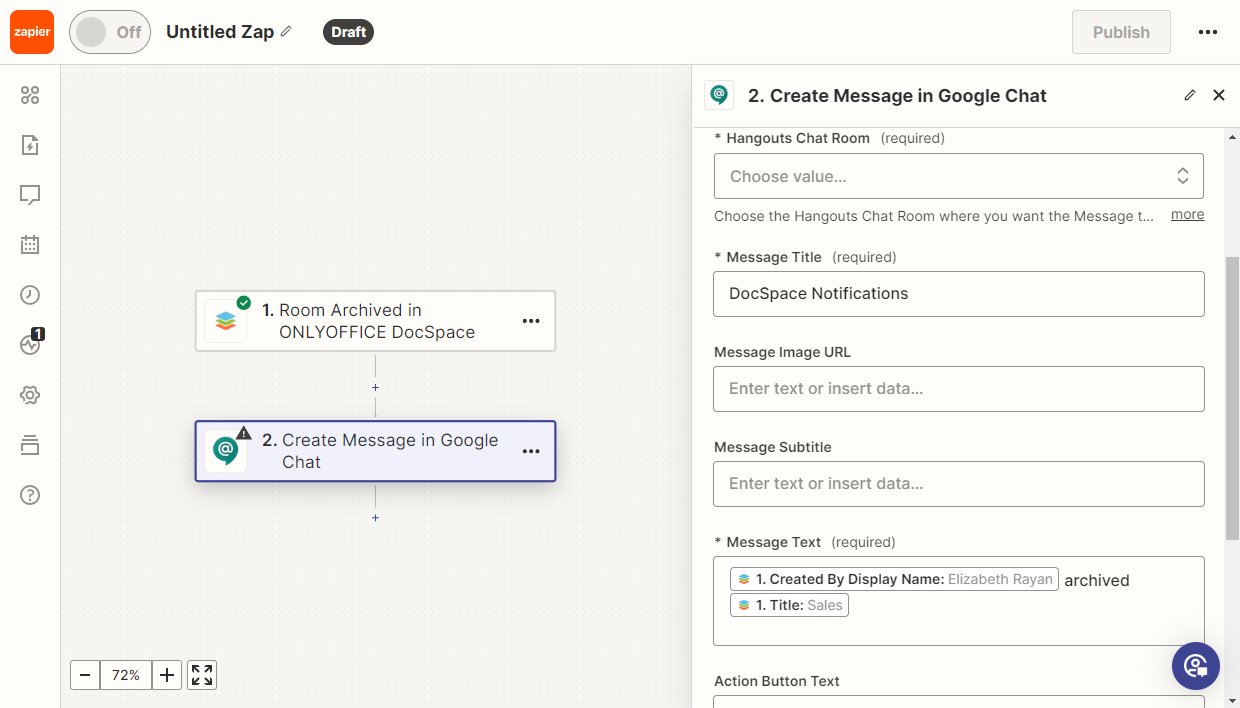This screenshot has height=708, width=1240.
Task: Open the top-right more options menu
Action: pos(1208,32)
